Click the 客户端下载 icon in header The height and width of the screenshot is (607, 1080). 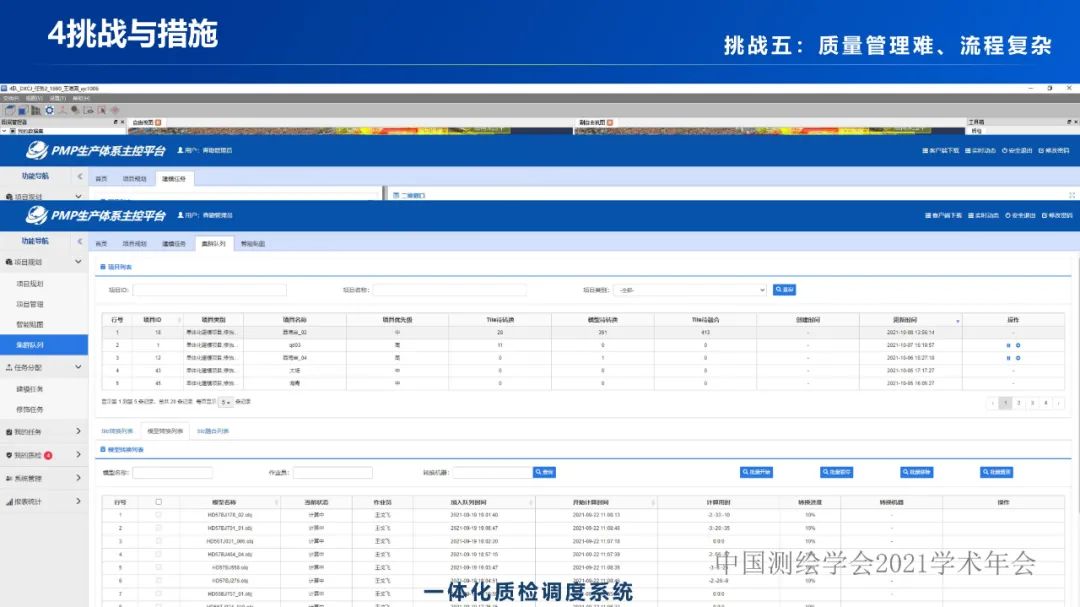click(929, 215)
